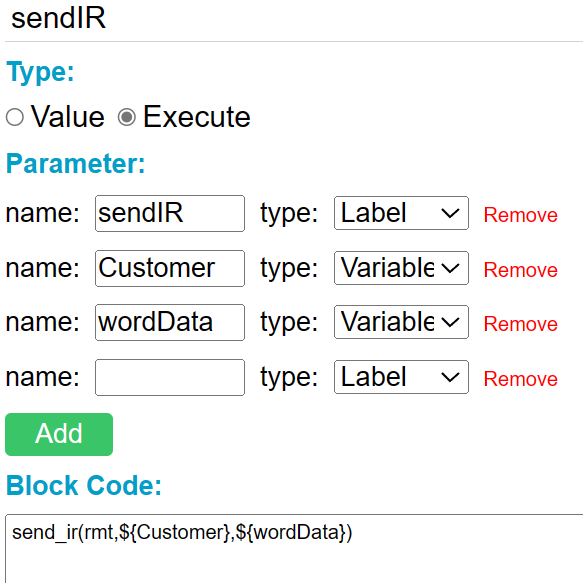Screen dimensions: 583x583
Task: Remove the Customer parameter
Action: point(521,270)
